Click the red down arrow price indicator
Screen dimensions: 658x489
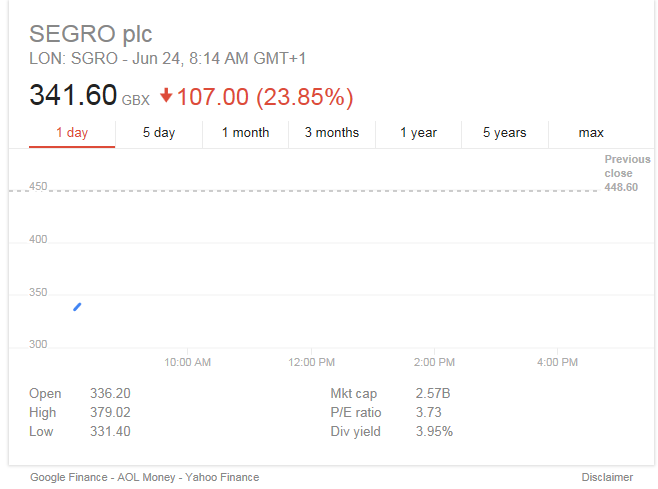point(166,96)
